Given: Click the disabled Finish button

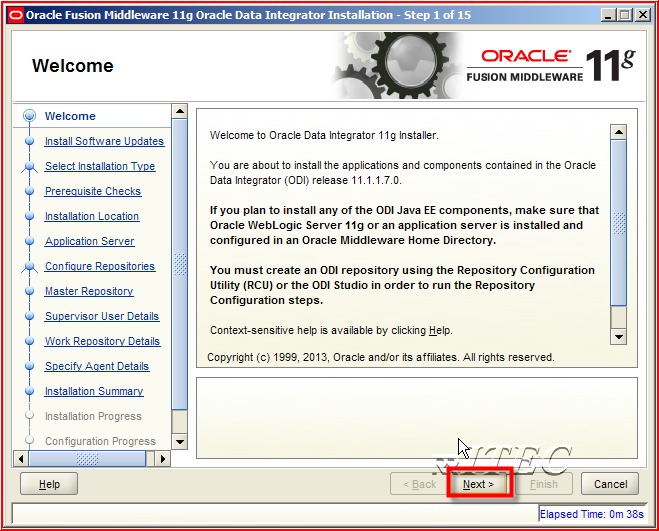Looking at the screenshot, I should click(x=544, y=484).
